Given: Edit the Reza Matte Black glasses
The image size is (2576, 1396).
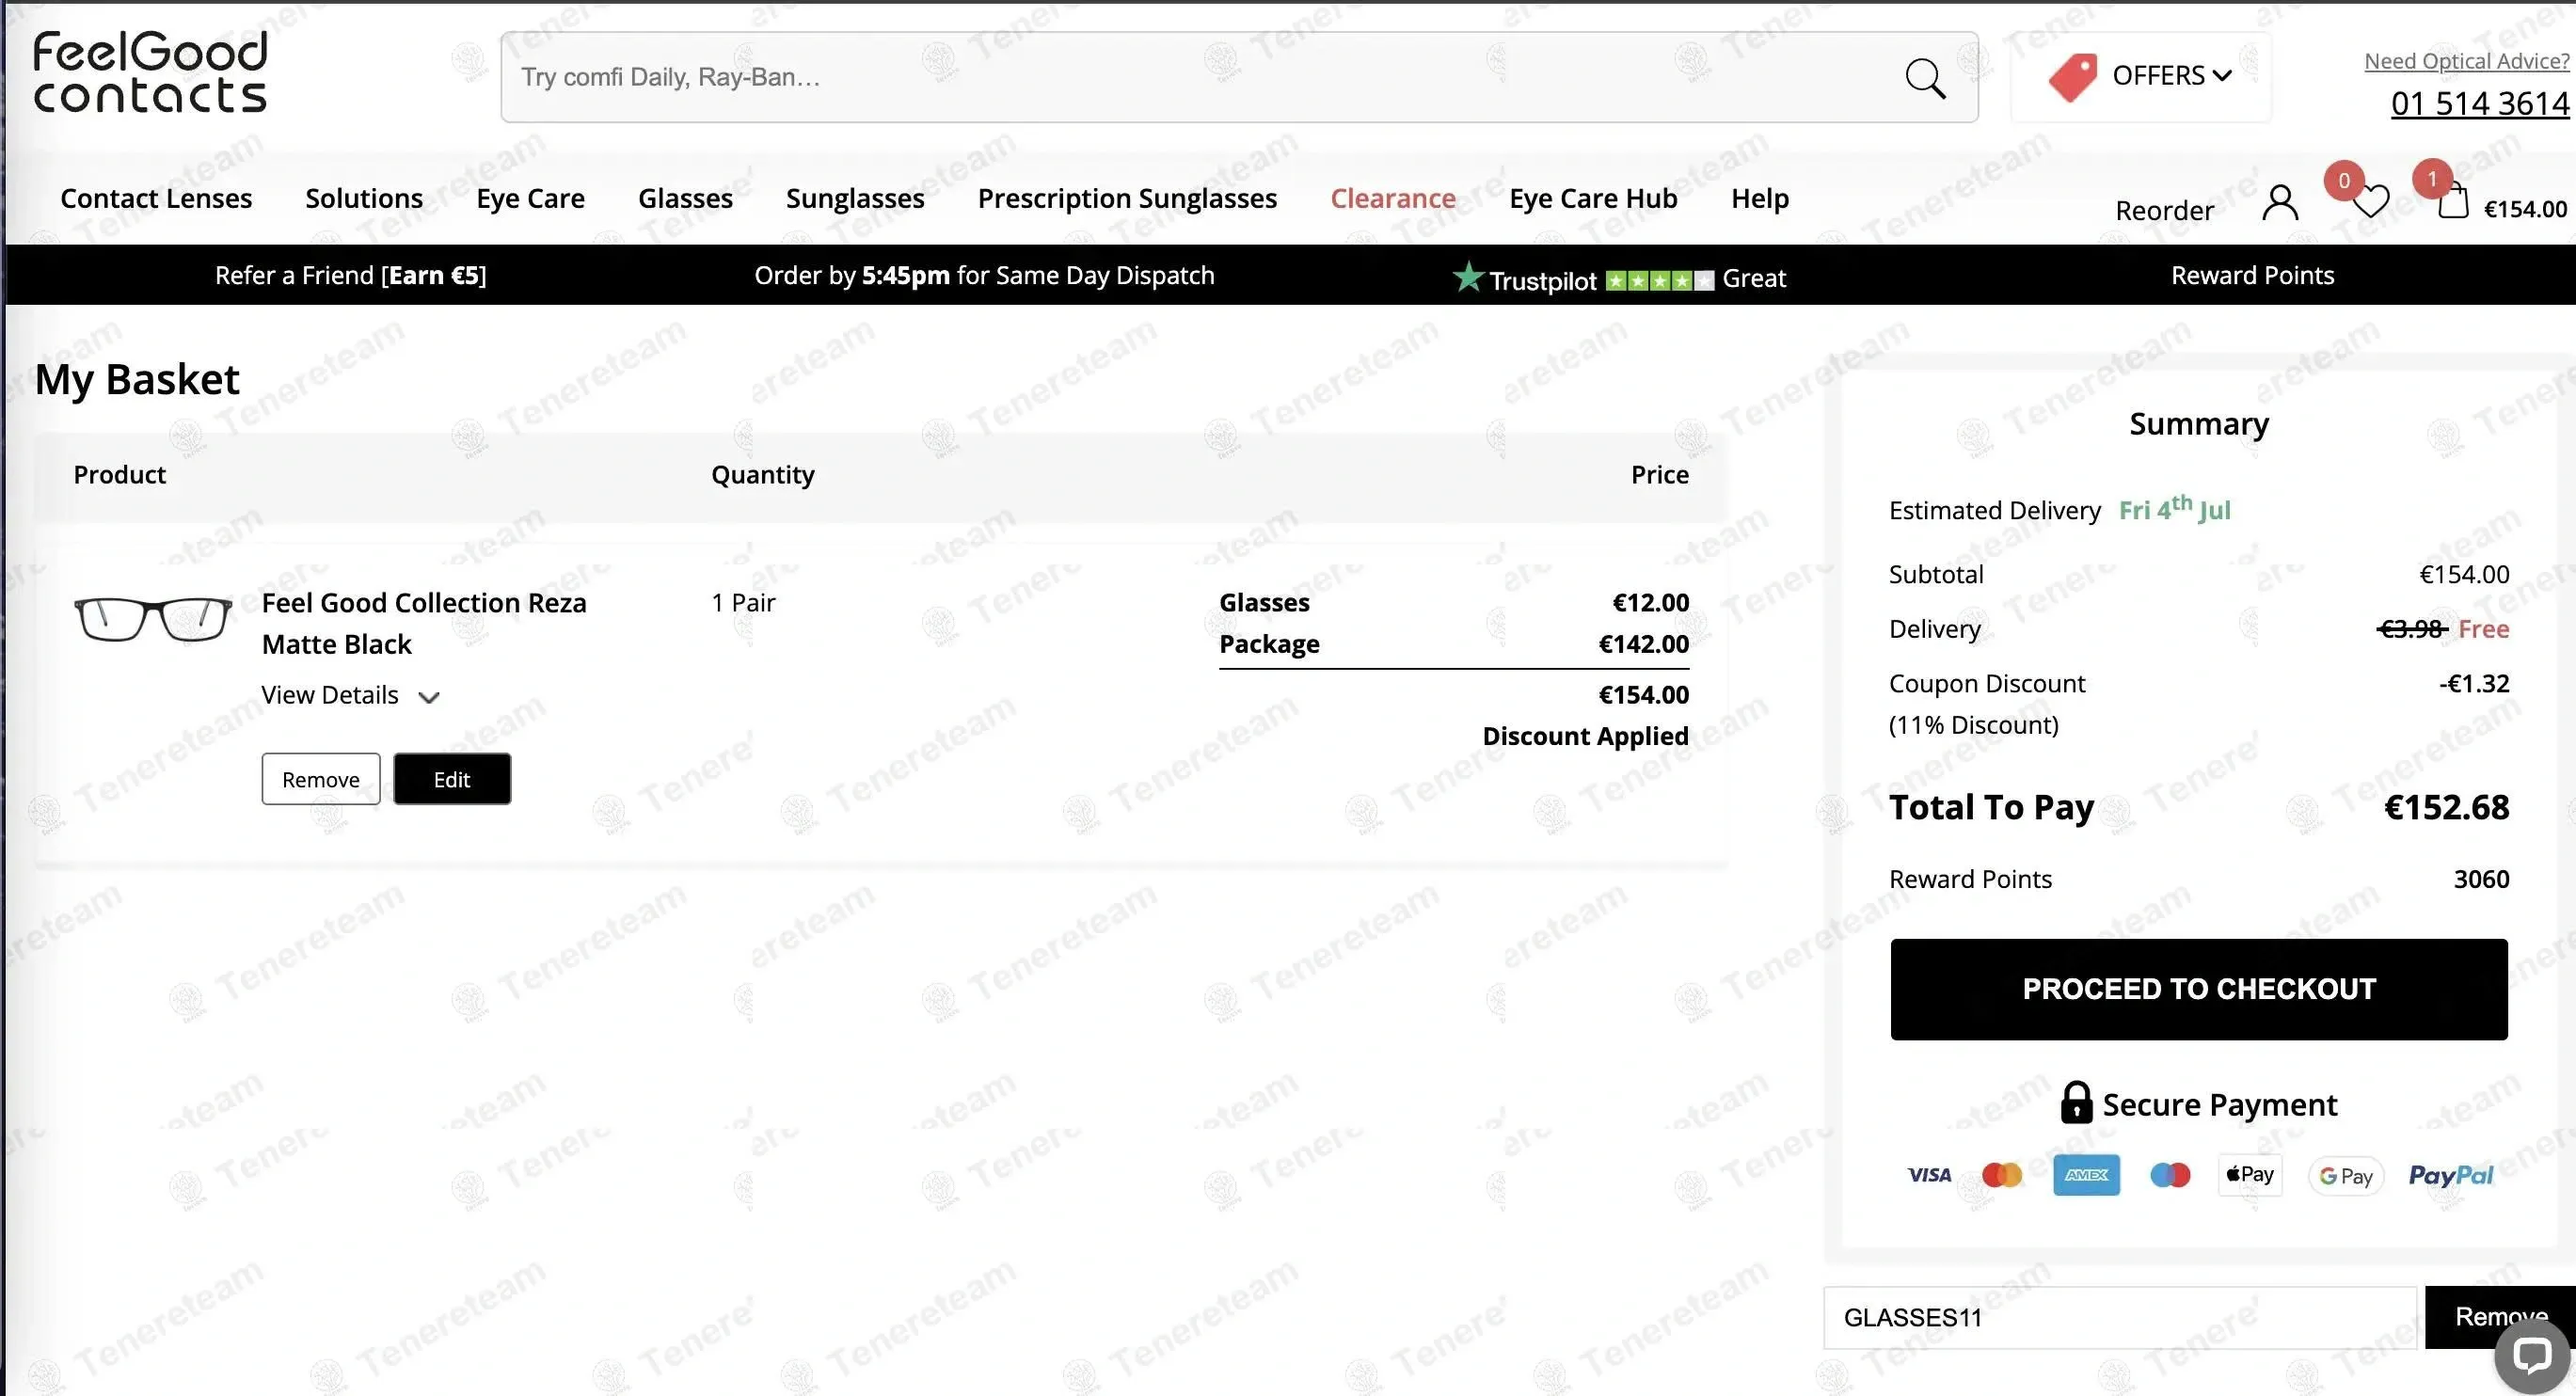Looking at the screenshot, I should 452,779.
